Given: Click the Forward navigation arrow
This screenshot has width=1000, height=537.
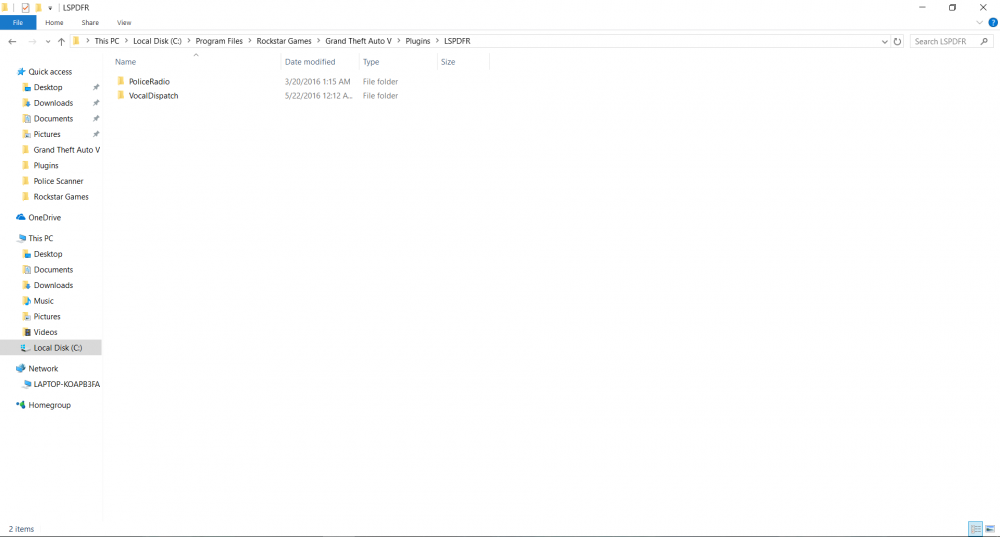Looking at the screenshot, I should (32, 41).
